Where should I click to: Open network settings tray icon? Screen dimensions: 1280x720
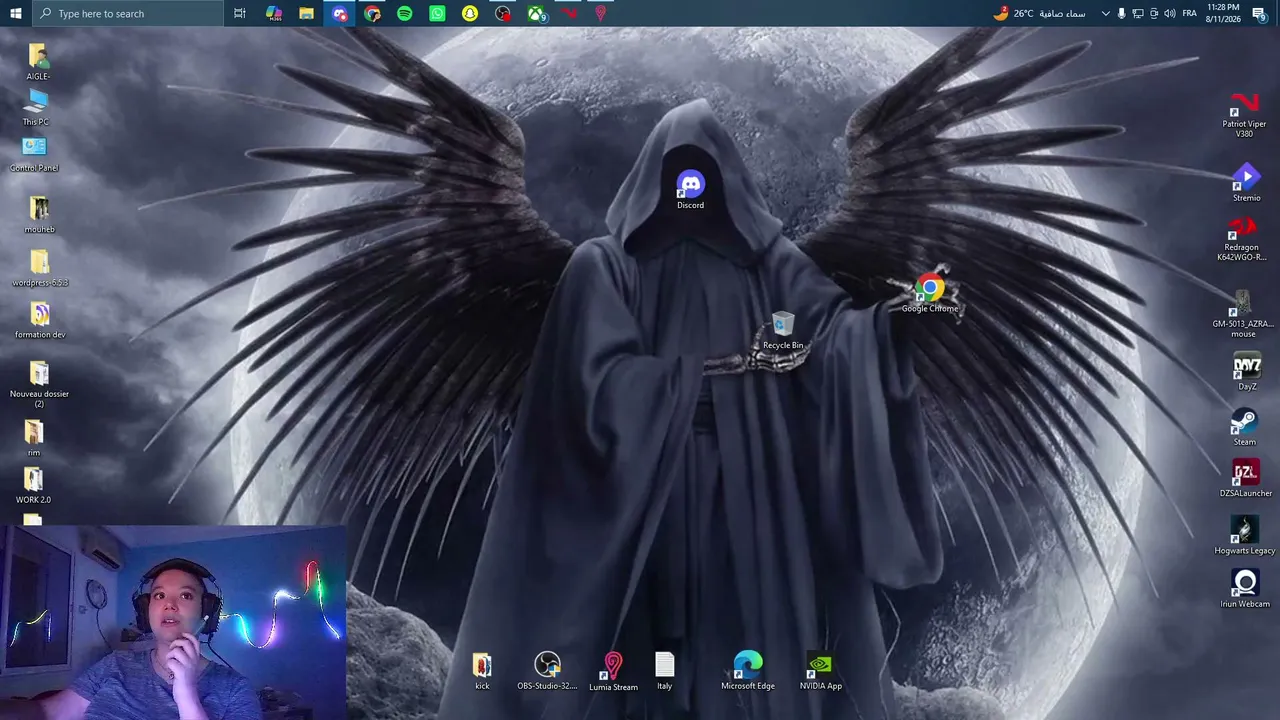point(1138,13)
